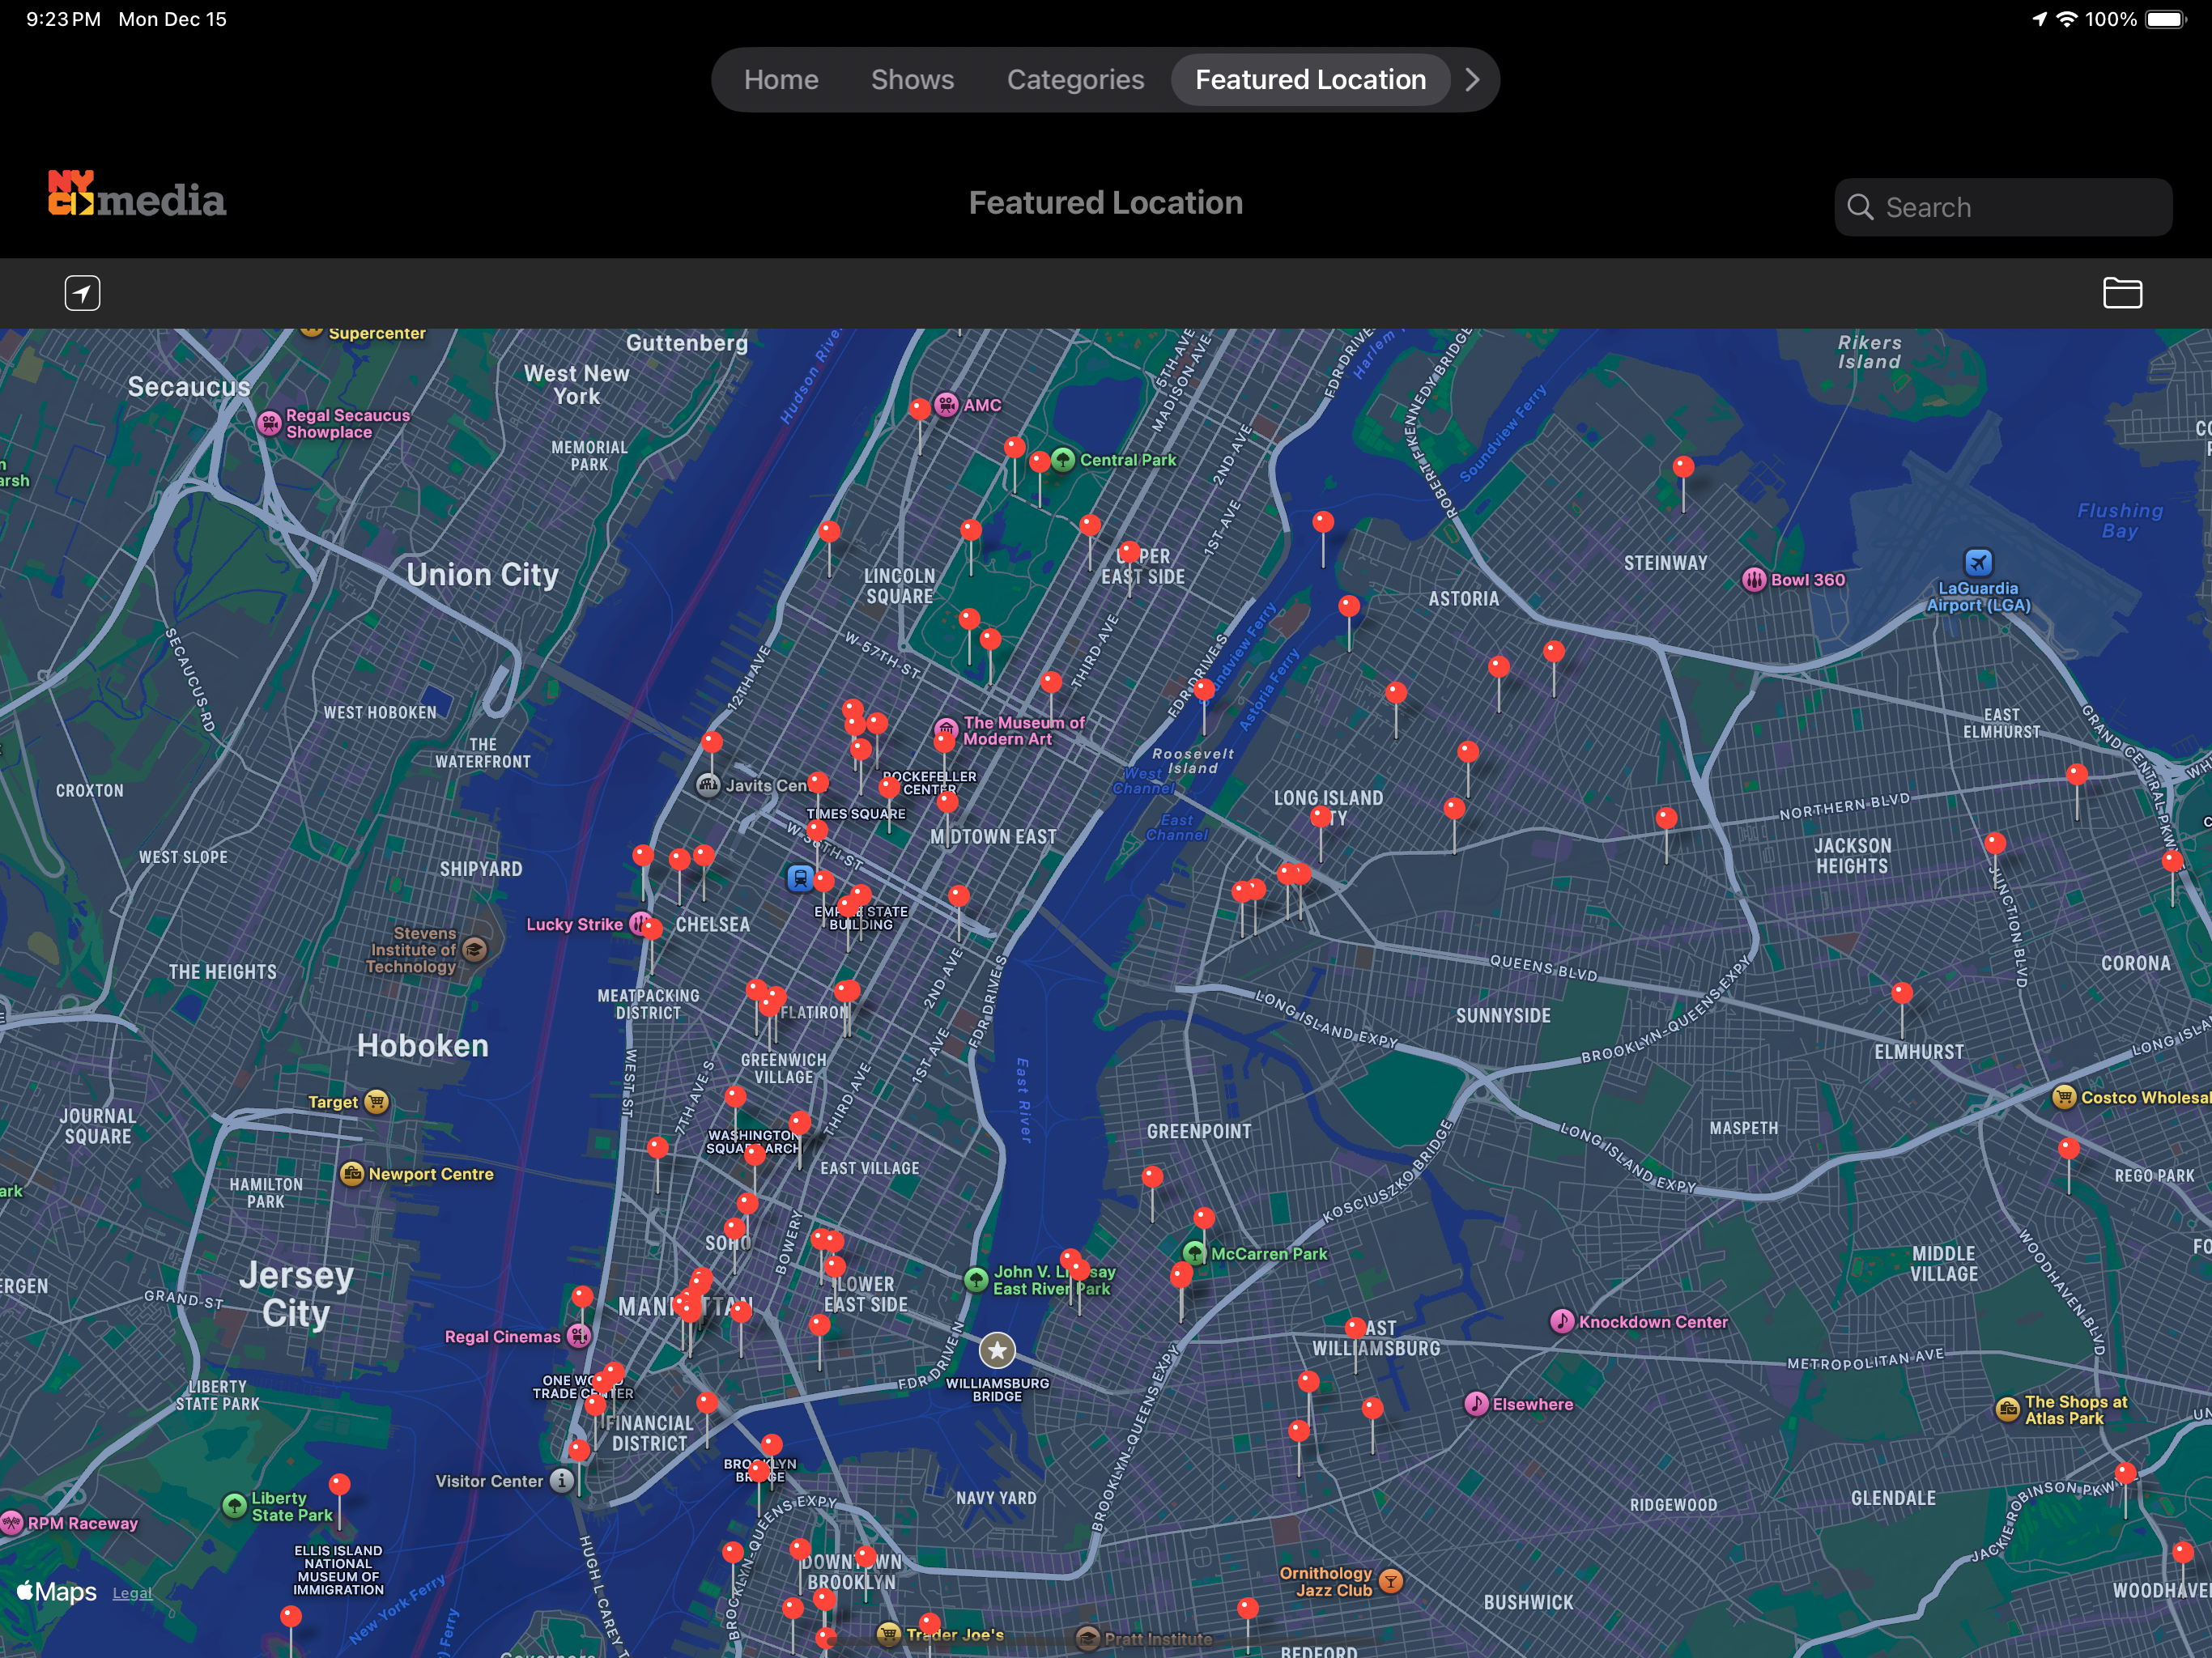The width and height of the screenshot is (2212, 1658).
Task: Switch to the Shows tab
Action: 912,80
